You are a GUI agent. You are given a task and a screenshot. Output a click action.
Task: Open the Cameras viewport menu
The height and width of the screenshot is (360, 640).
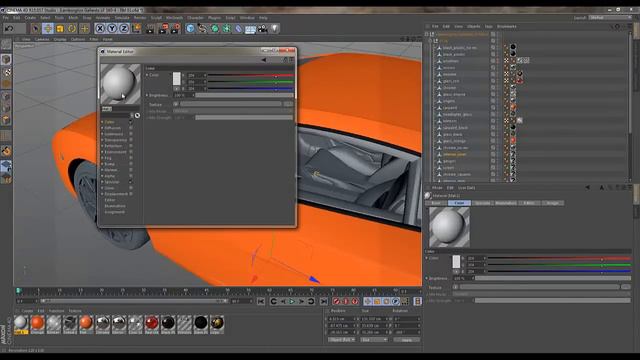42,40
